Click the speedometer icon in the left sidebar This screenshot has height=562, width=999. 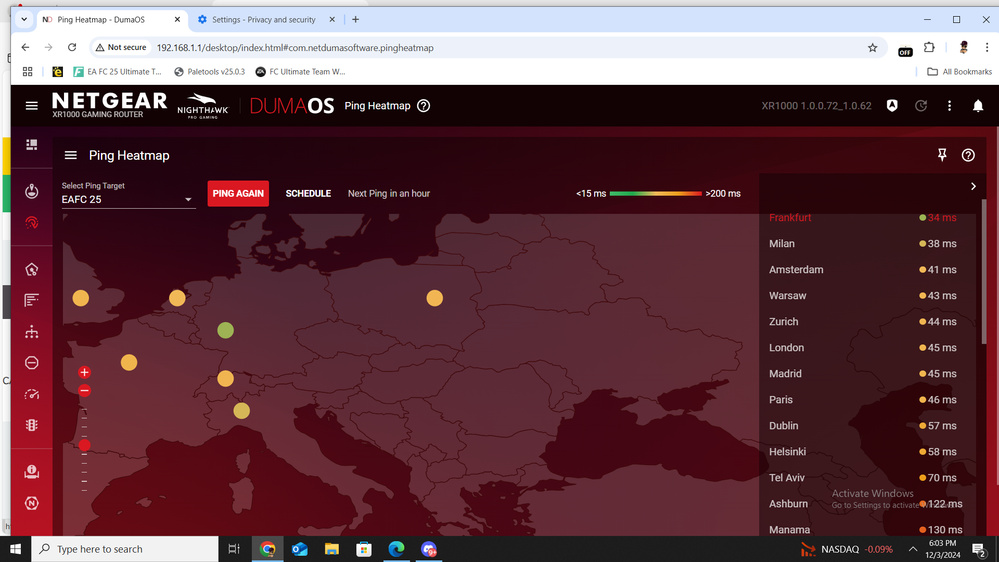32,394
